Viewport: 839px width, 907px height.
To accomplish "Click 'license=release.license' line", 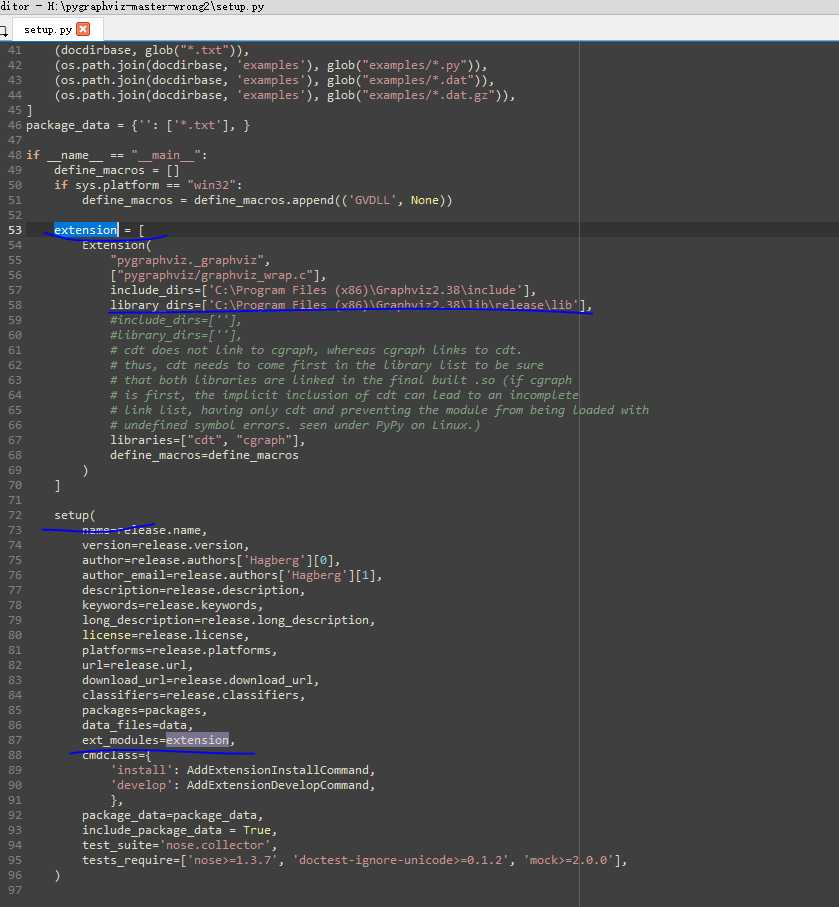I will (x=165, y=635).
